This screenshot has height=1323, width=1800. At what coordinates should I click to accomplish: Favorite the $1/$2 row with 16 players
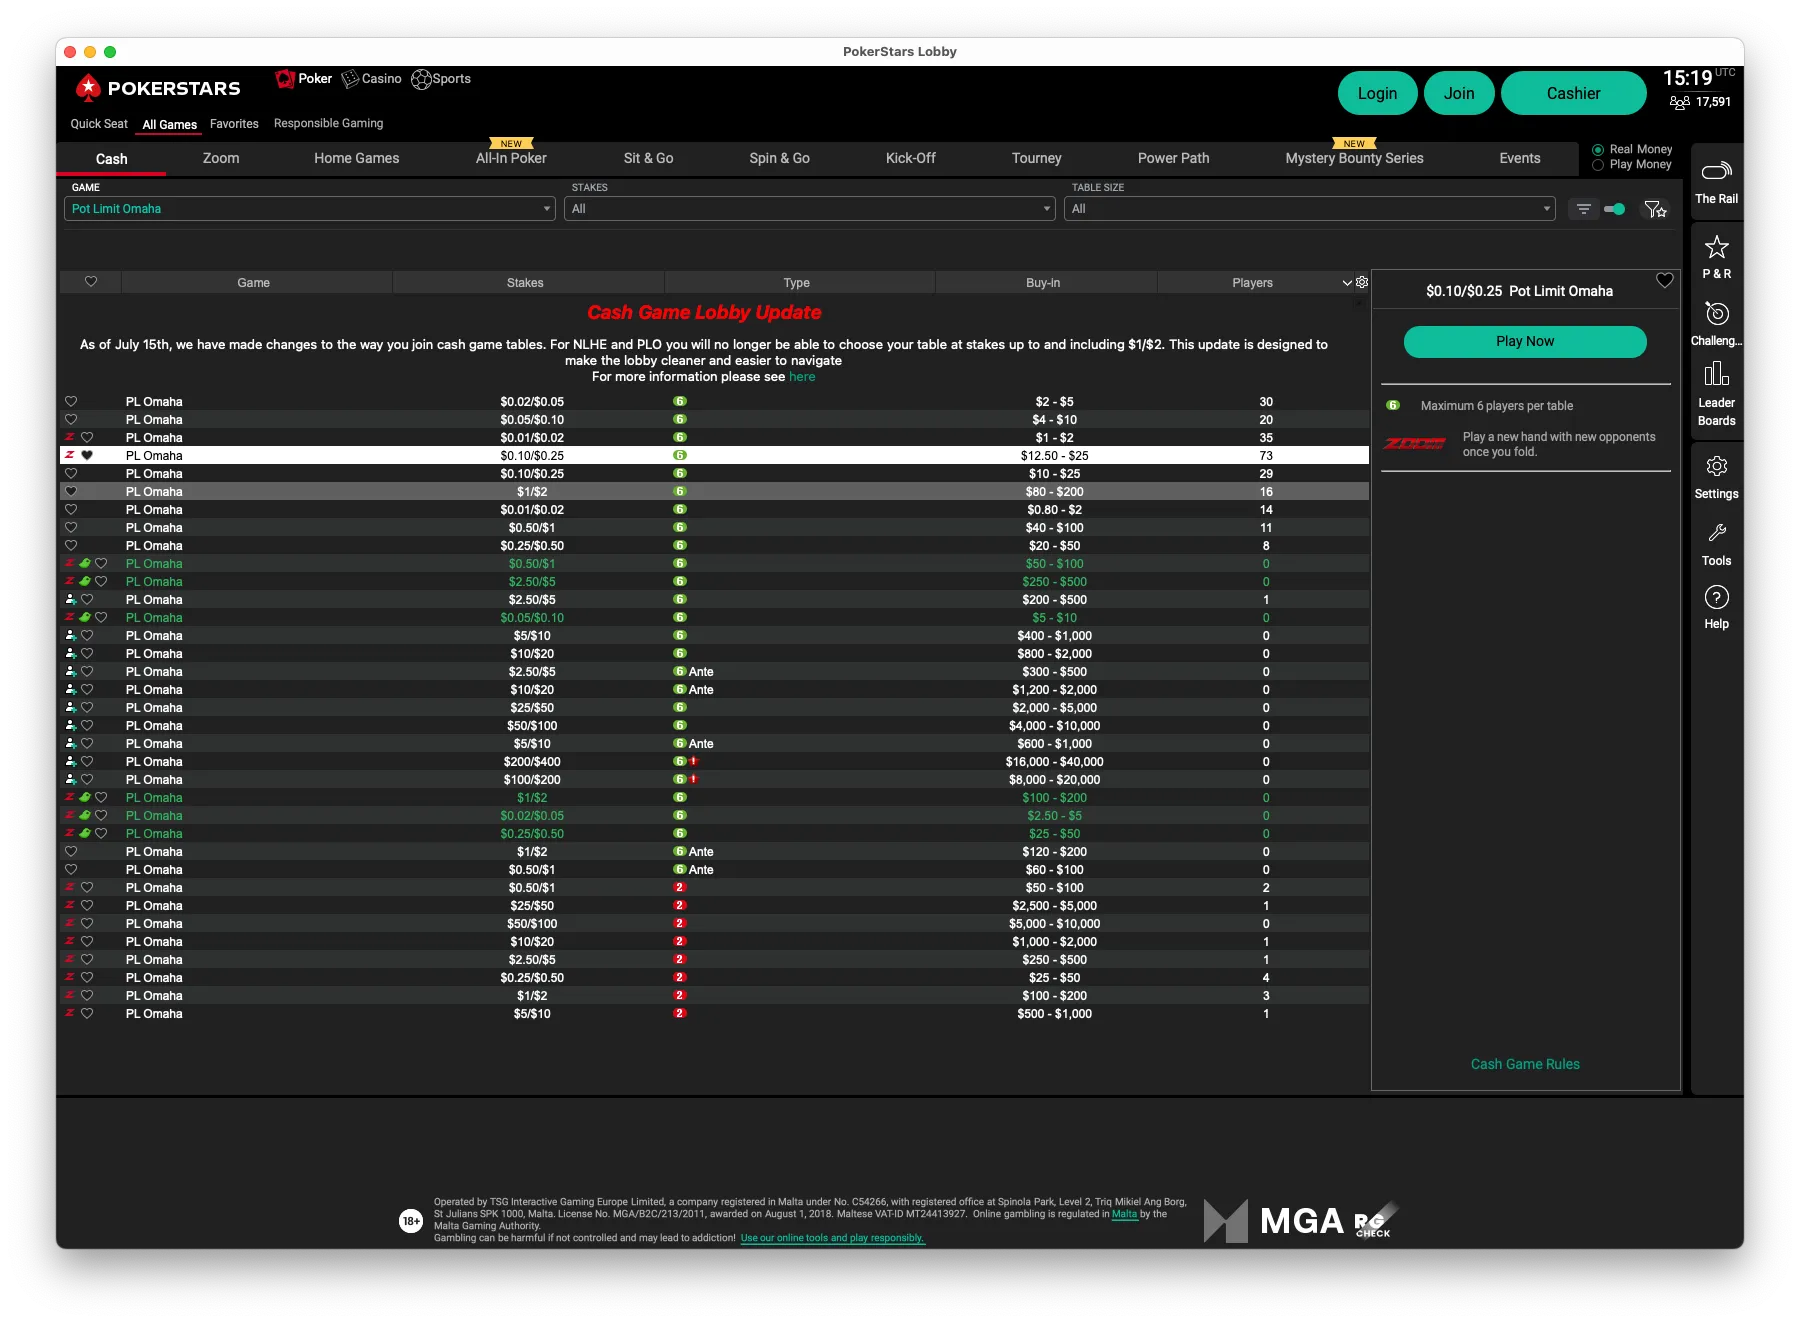(71, 492)
